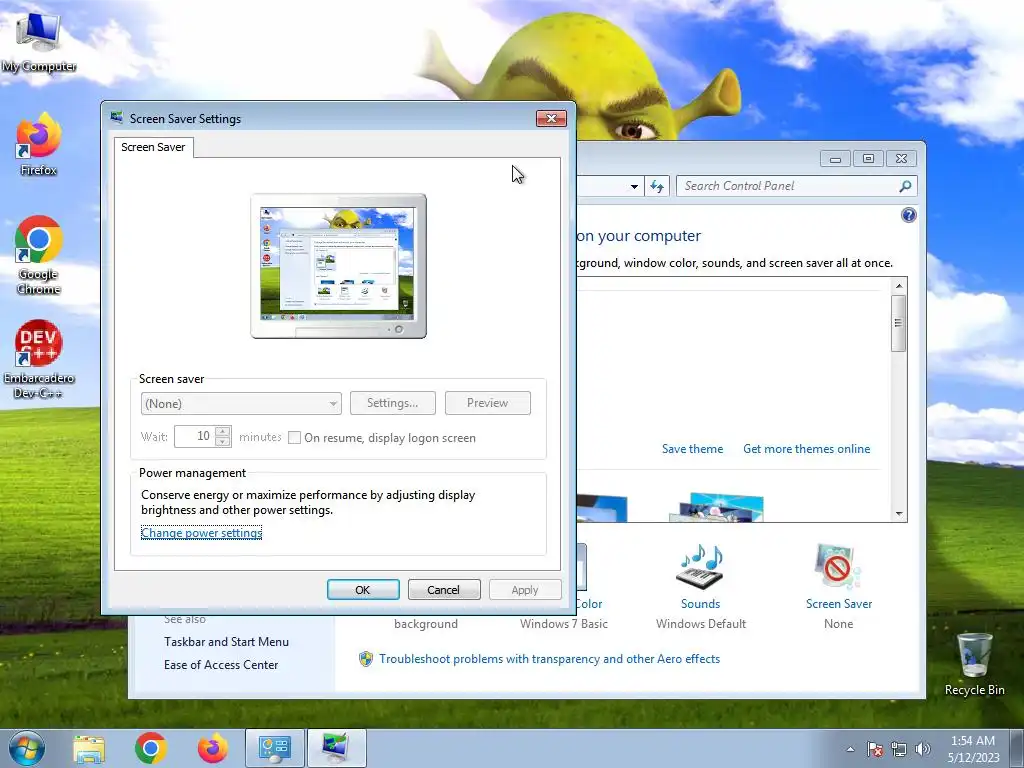Expand the Control Panel address bar dropdown

coord(634,187)
